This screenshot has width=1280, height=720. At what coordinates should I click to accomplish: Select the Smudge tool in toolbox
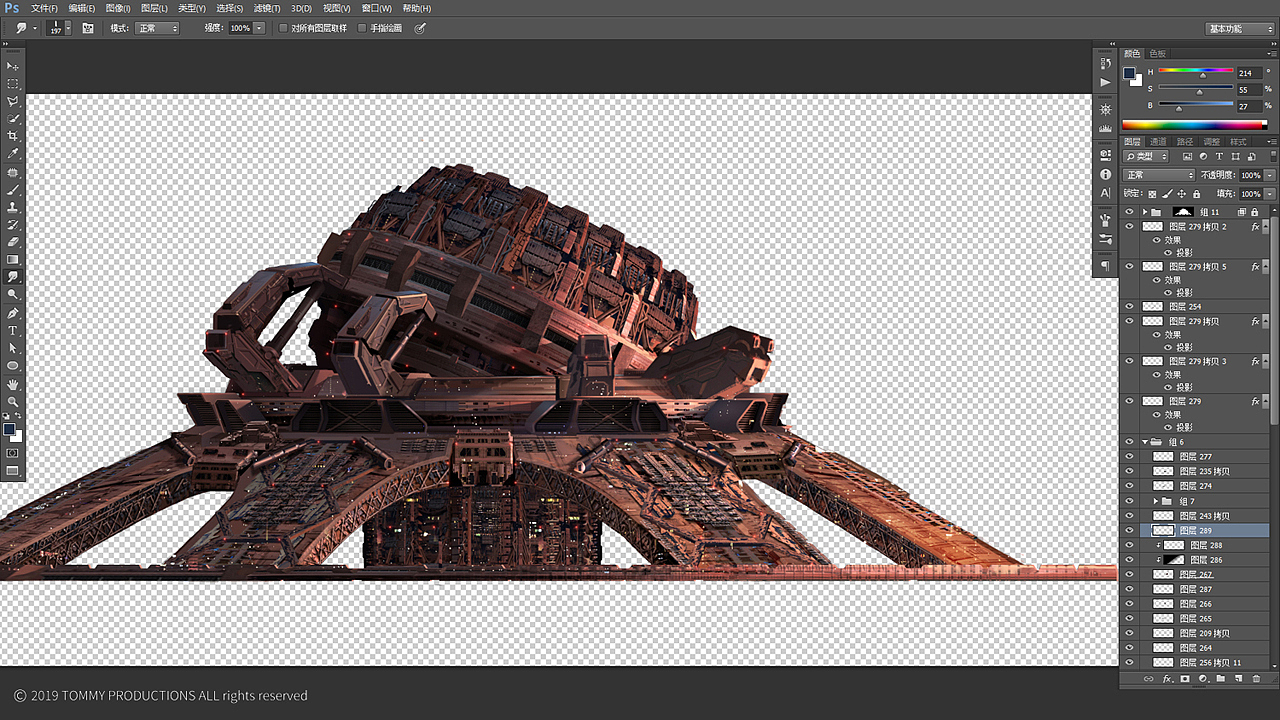coord(13,277)
